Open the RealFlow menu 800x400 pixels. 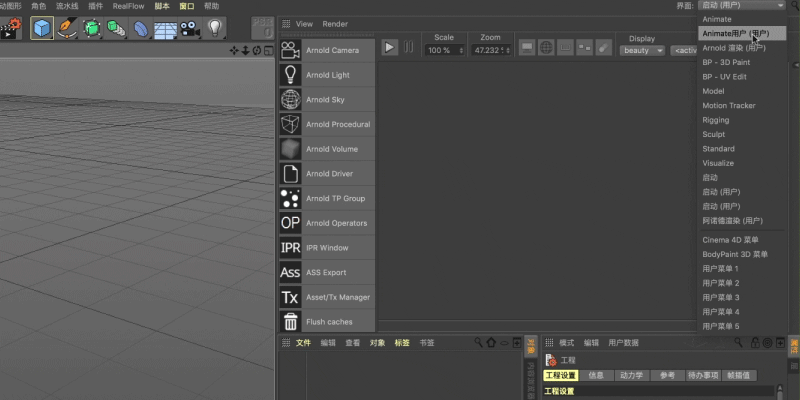[x=129, y=6]
